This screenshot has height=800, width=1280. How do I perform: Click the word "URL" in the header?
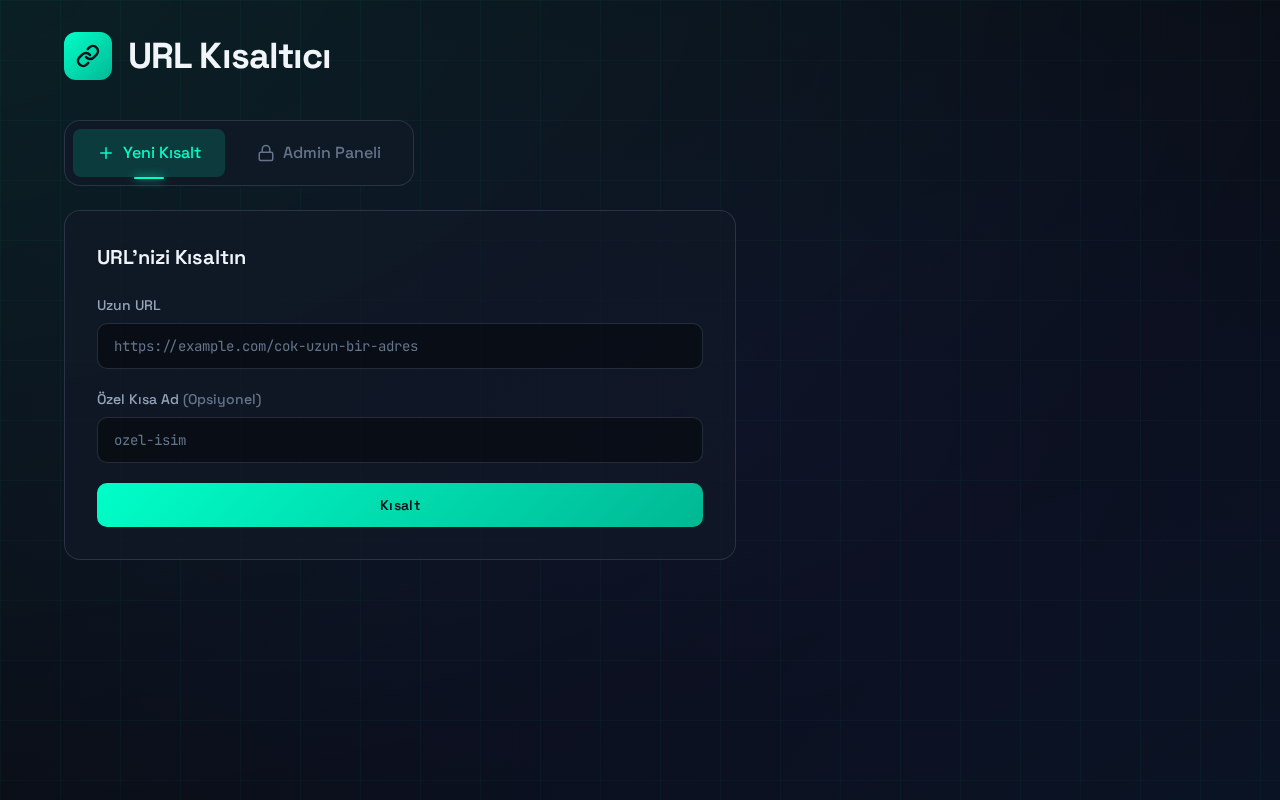[x=160, y=56]
